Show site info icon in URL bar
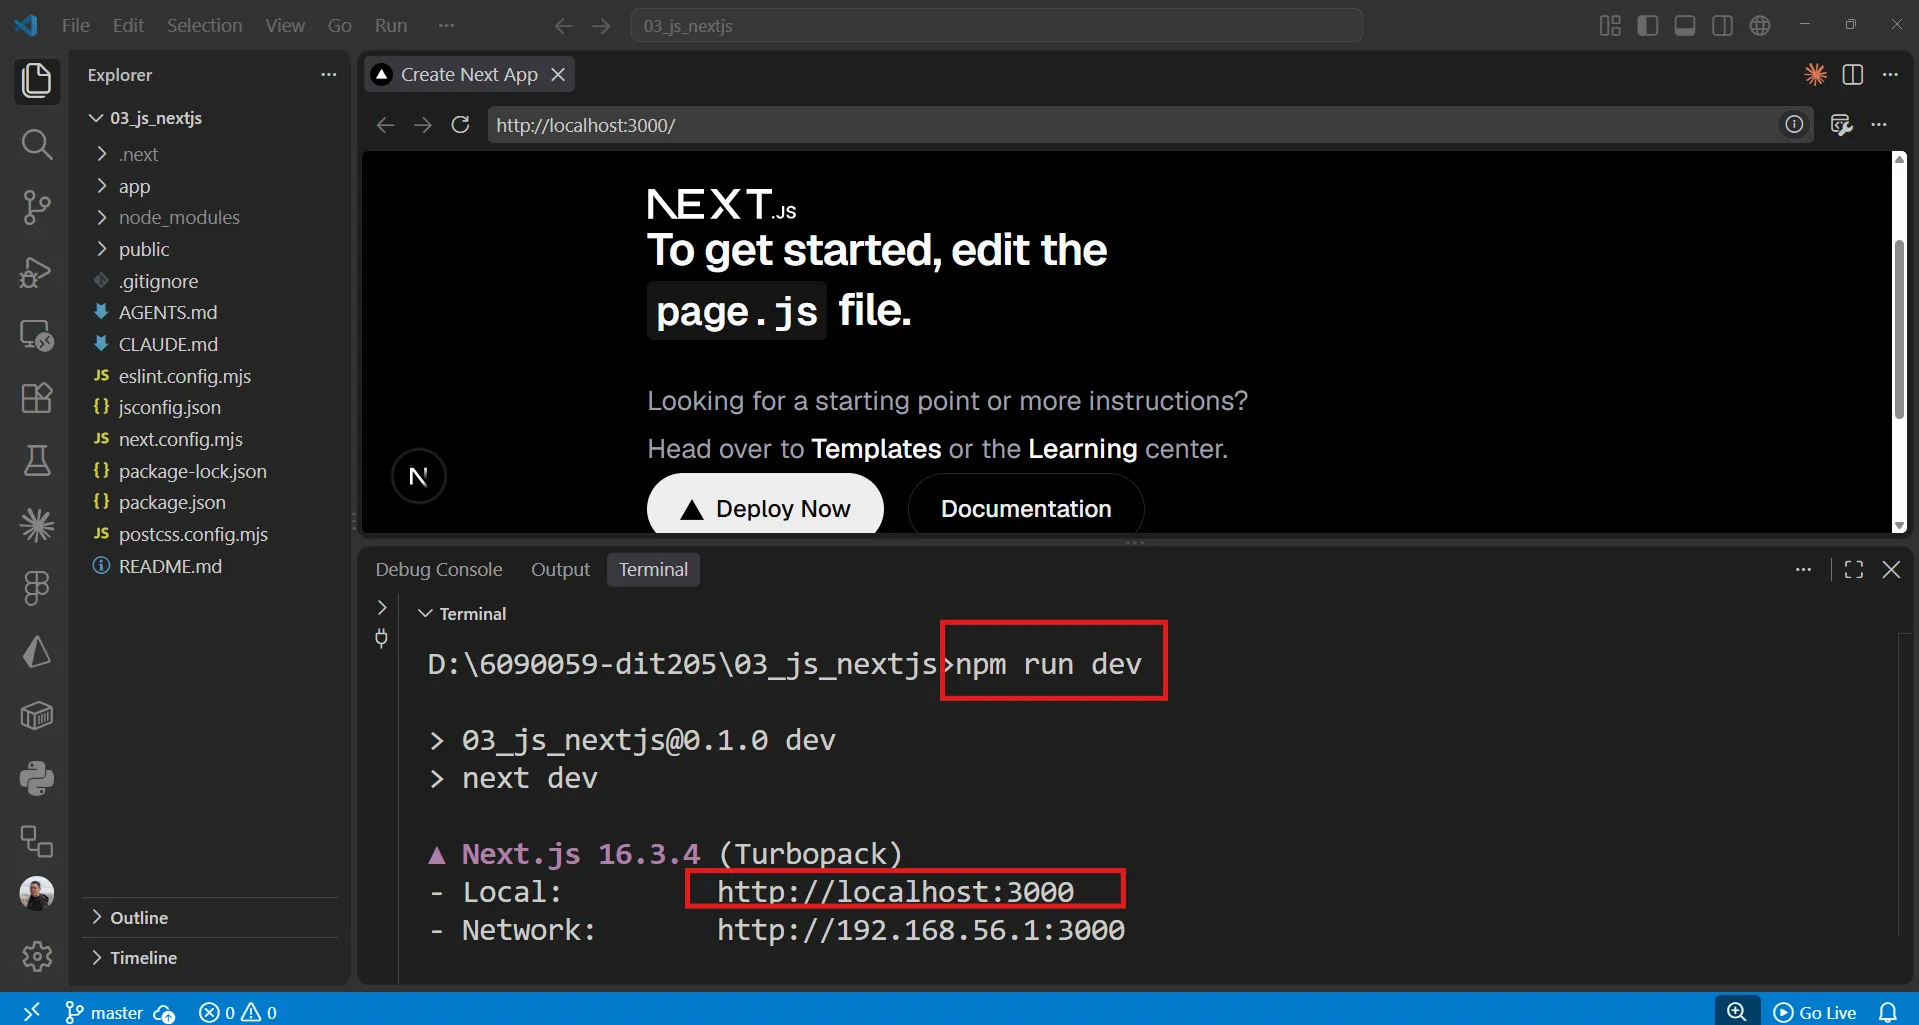 click(1794, 124)
